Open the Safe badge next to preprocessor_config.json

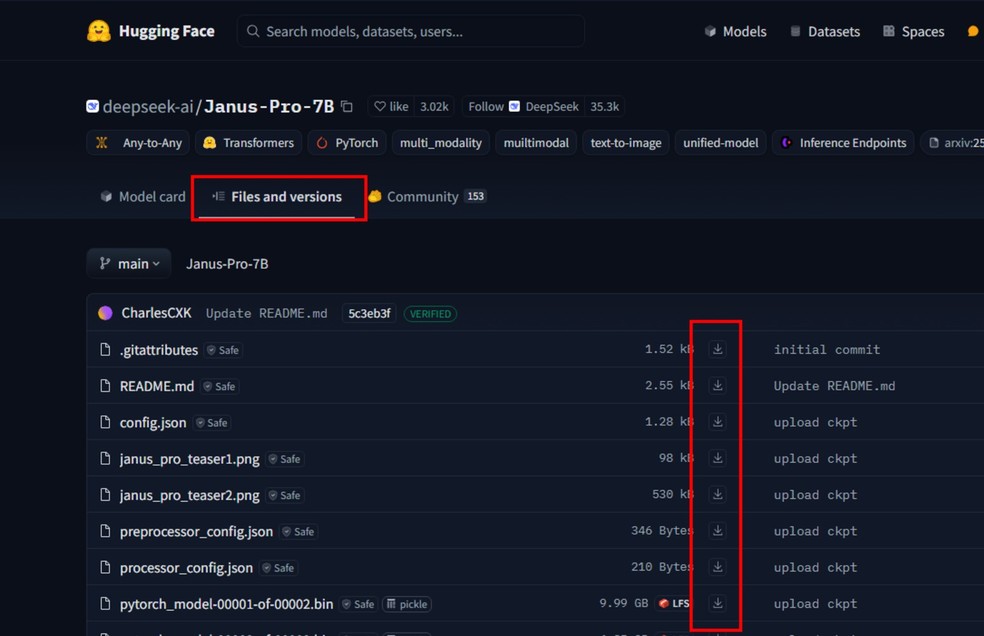(x=299, y=532)
